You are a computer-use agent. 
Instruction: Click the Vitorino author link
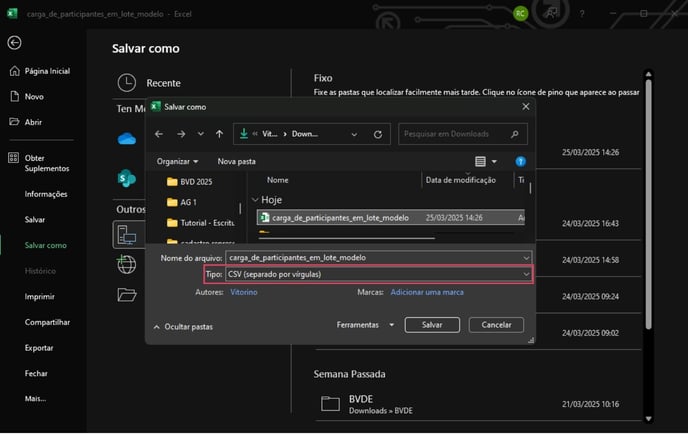244,292
